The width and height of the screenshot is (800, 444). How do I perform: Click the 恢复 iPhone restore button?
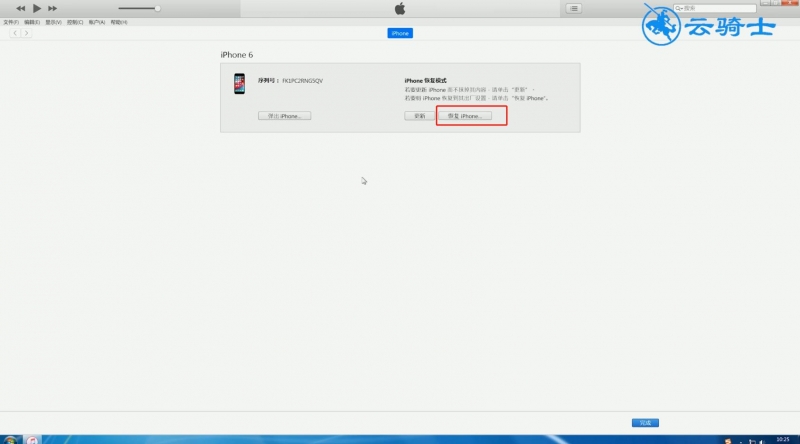tap(465, 116)
